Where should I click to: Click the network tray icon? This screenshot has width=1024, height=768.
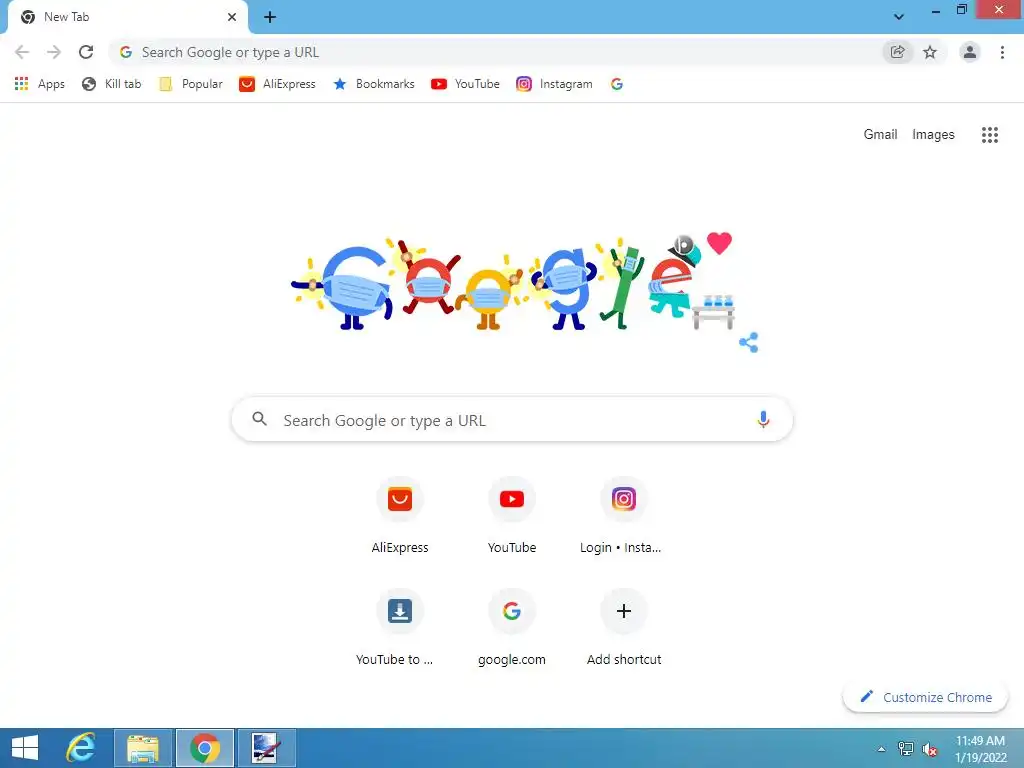[906, 749]
